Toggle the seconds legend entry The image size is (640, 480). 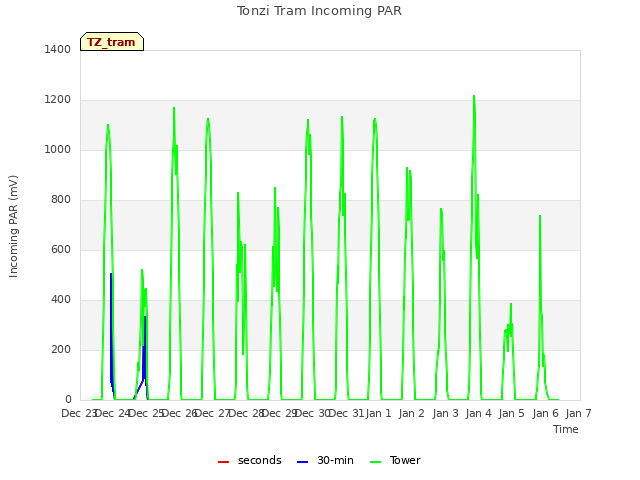point(250,460)
